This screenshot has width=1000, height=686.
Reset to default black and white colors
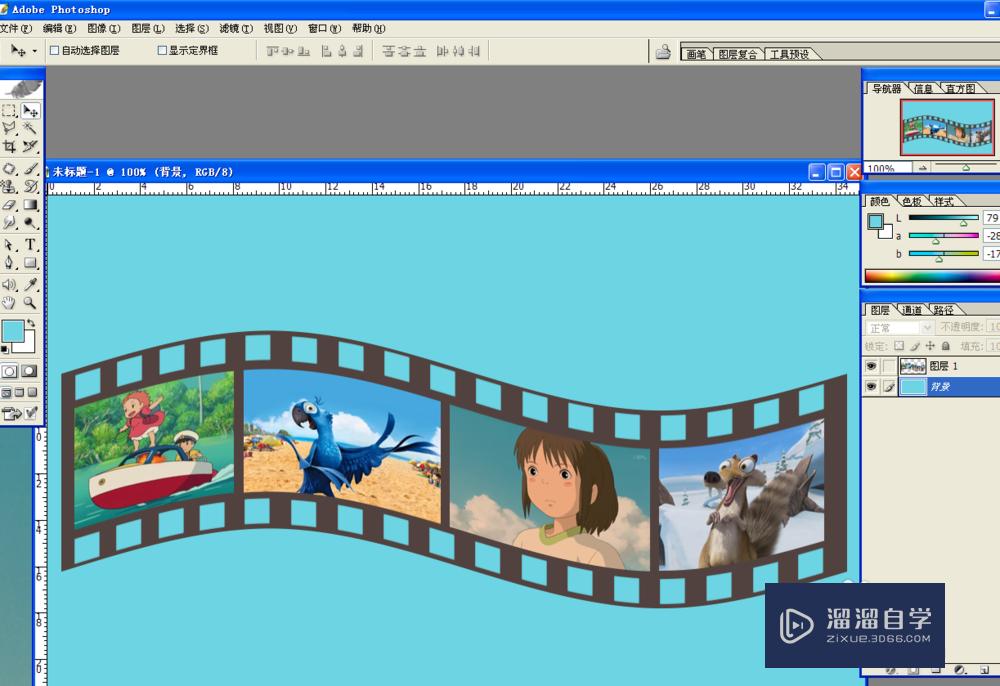(x=4, y=349)
